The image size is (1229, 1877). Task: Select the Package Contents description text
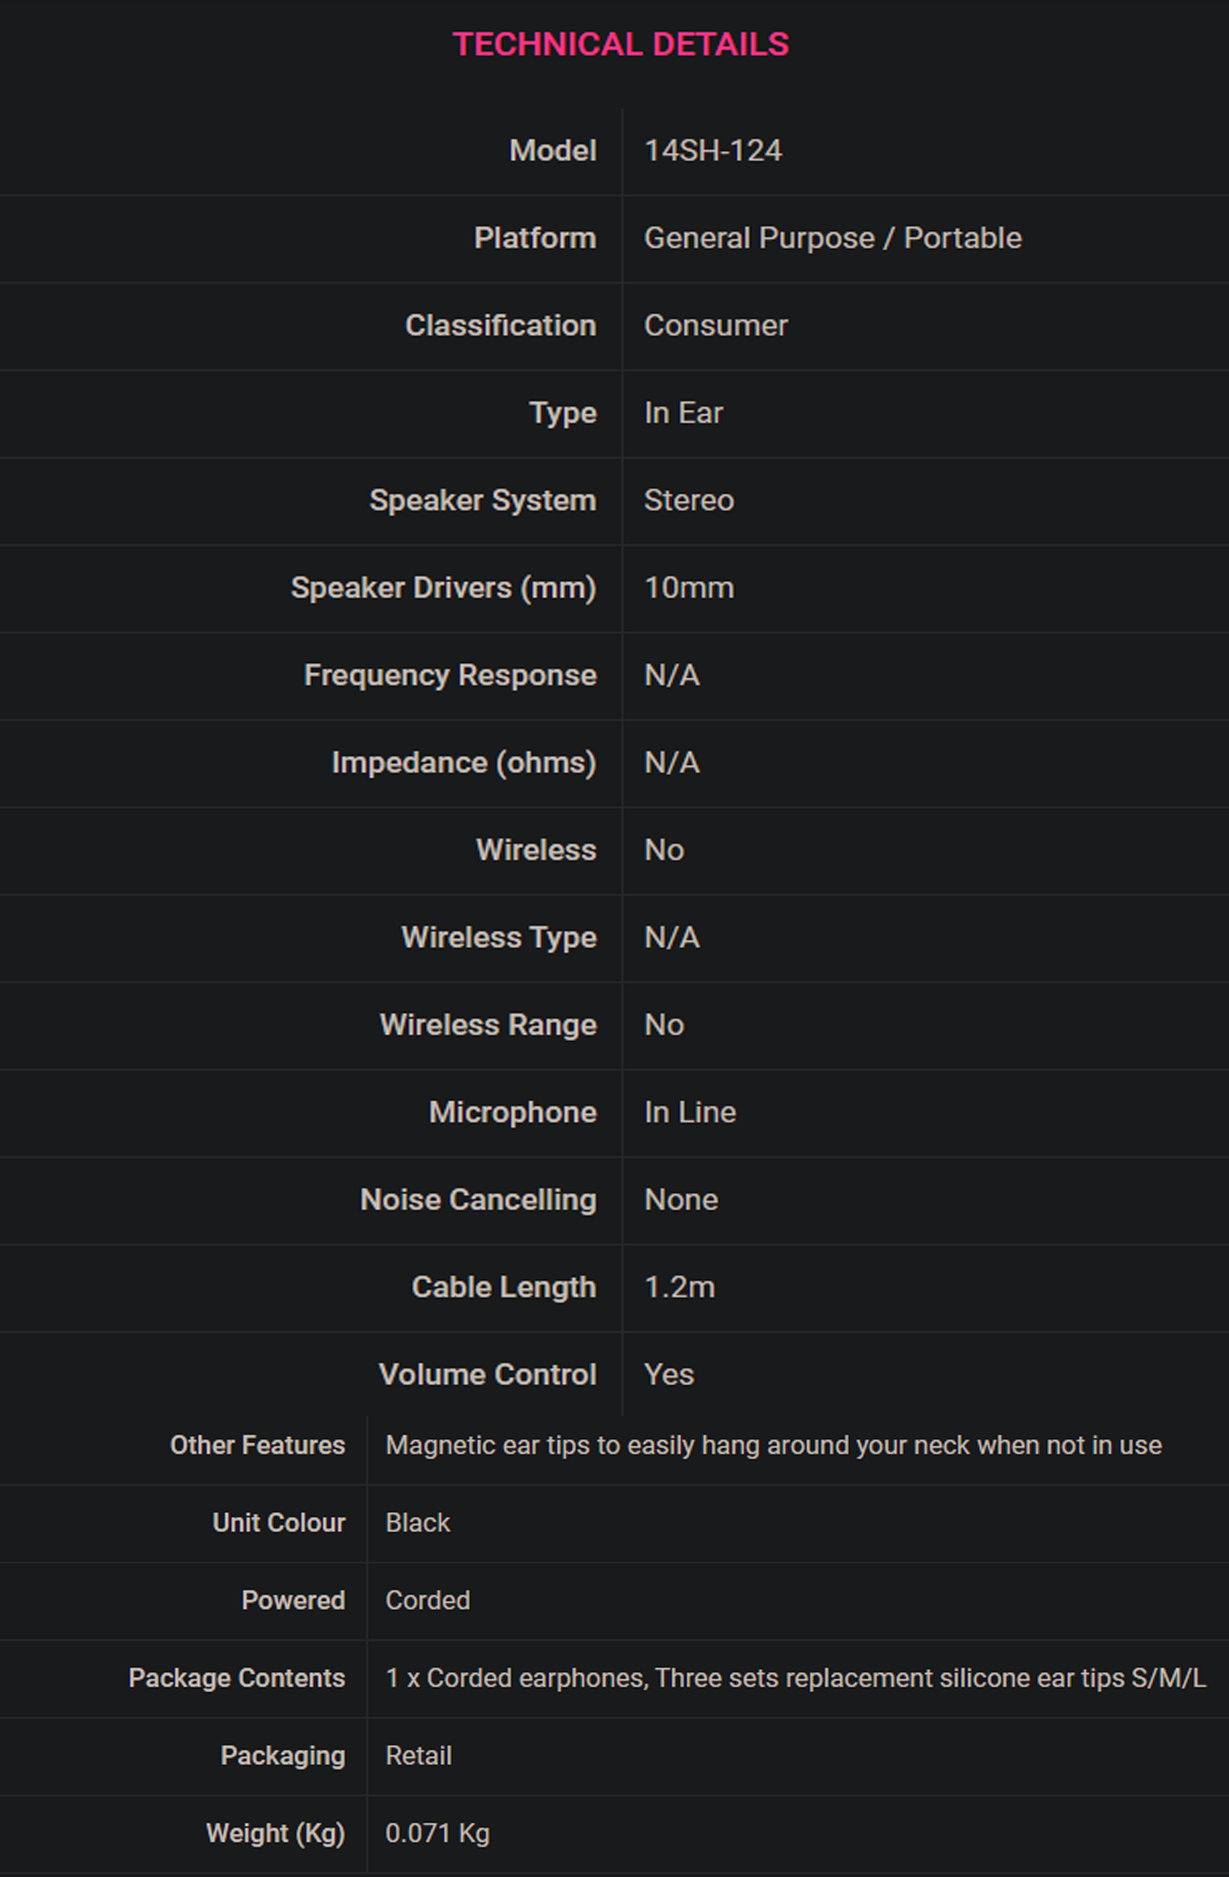coord(795,1678)
